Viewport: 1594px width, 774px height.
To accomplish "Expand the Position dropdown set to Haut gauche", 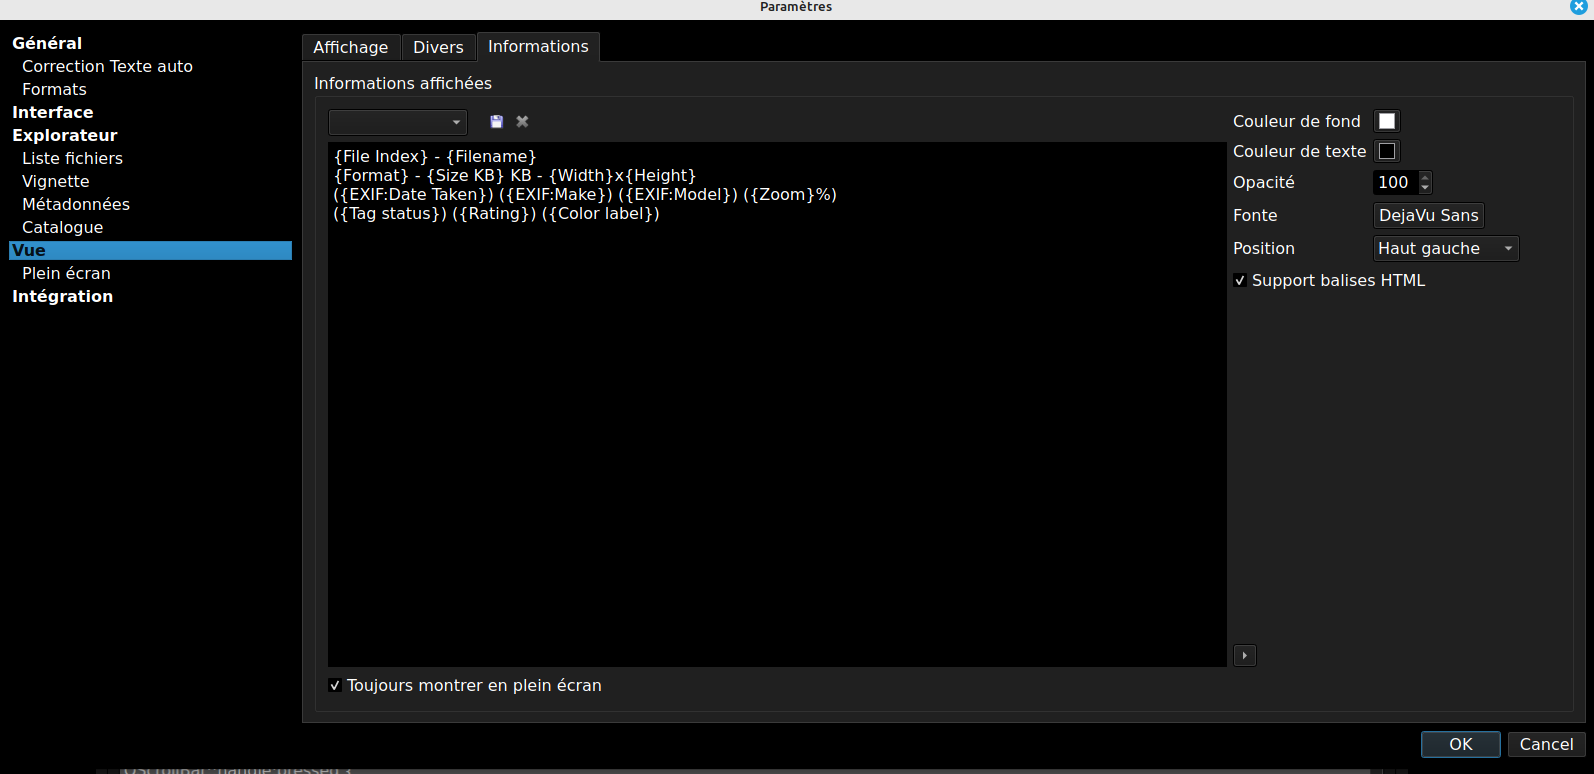I will tap(1446, 249).
